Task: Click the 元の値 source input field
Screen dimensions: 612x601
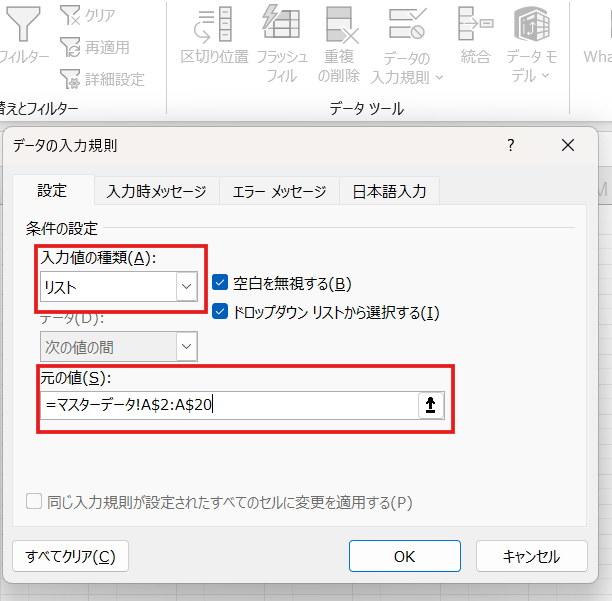Action: point(229,405)
